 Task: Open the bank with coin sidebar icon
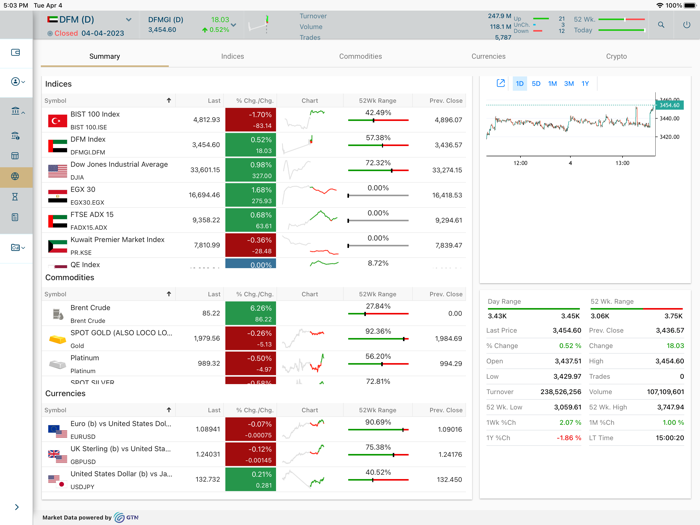click(x=15, y=136)
